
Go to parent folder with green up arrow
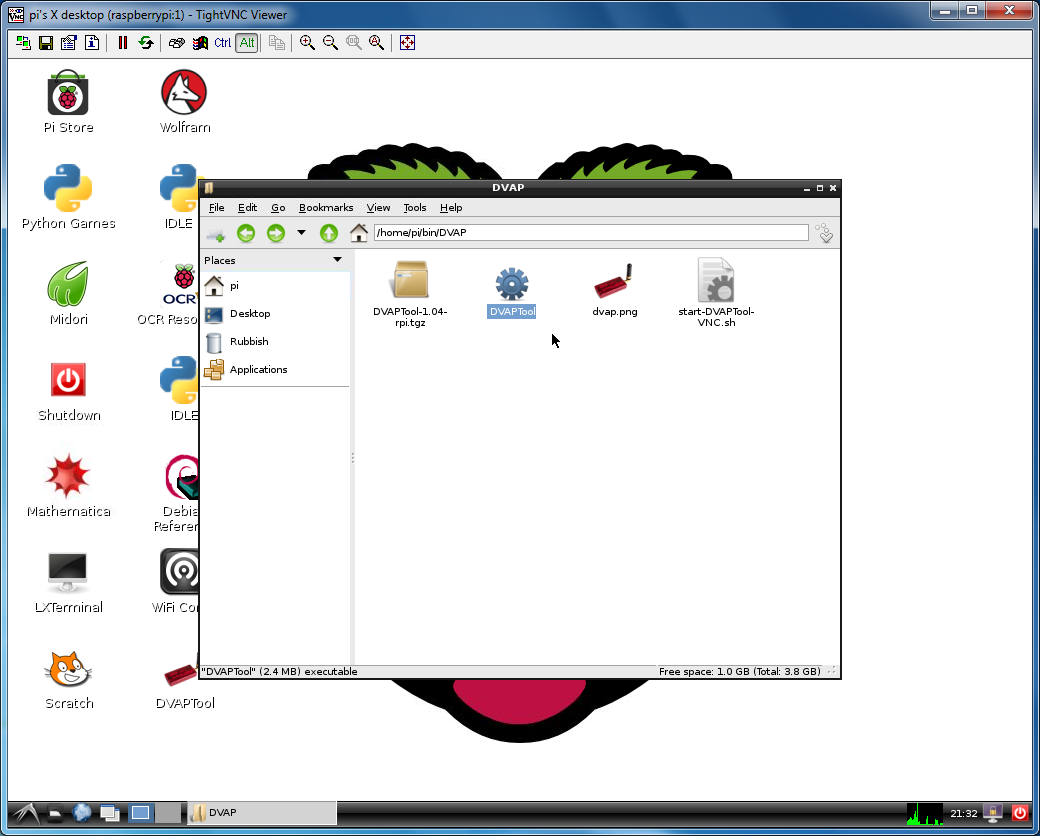pyautogui.click(x=329, y=233)
